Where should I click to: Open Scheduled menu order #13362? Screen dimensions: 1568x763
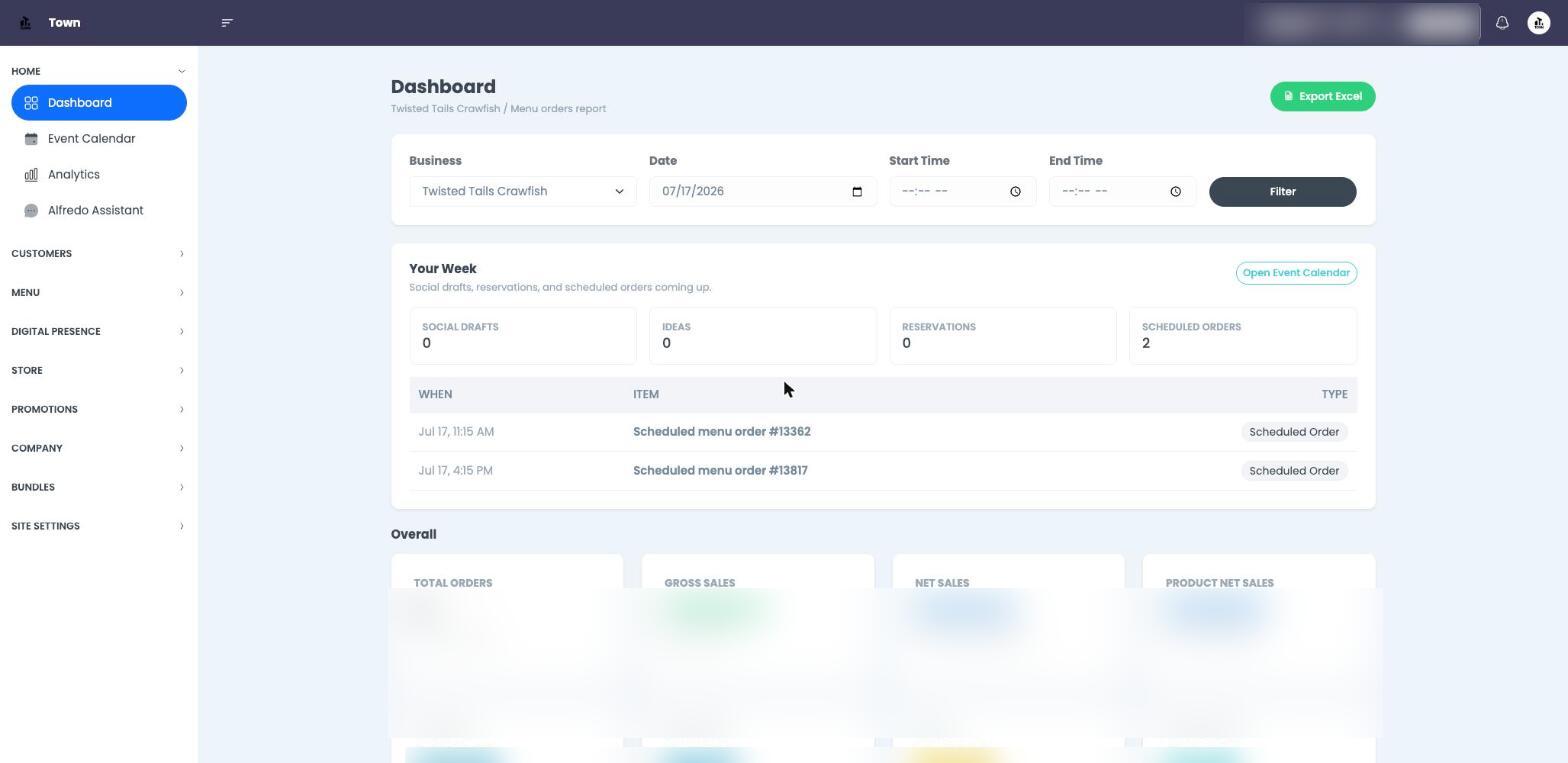click(721, 432)
